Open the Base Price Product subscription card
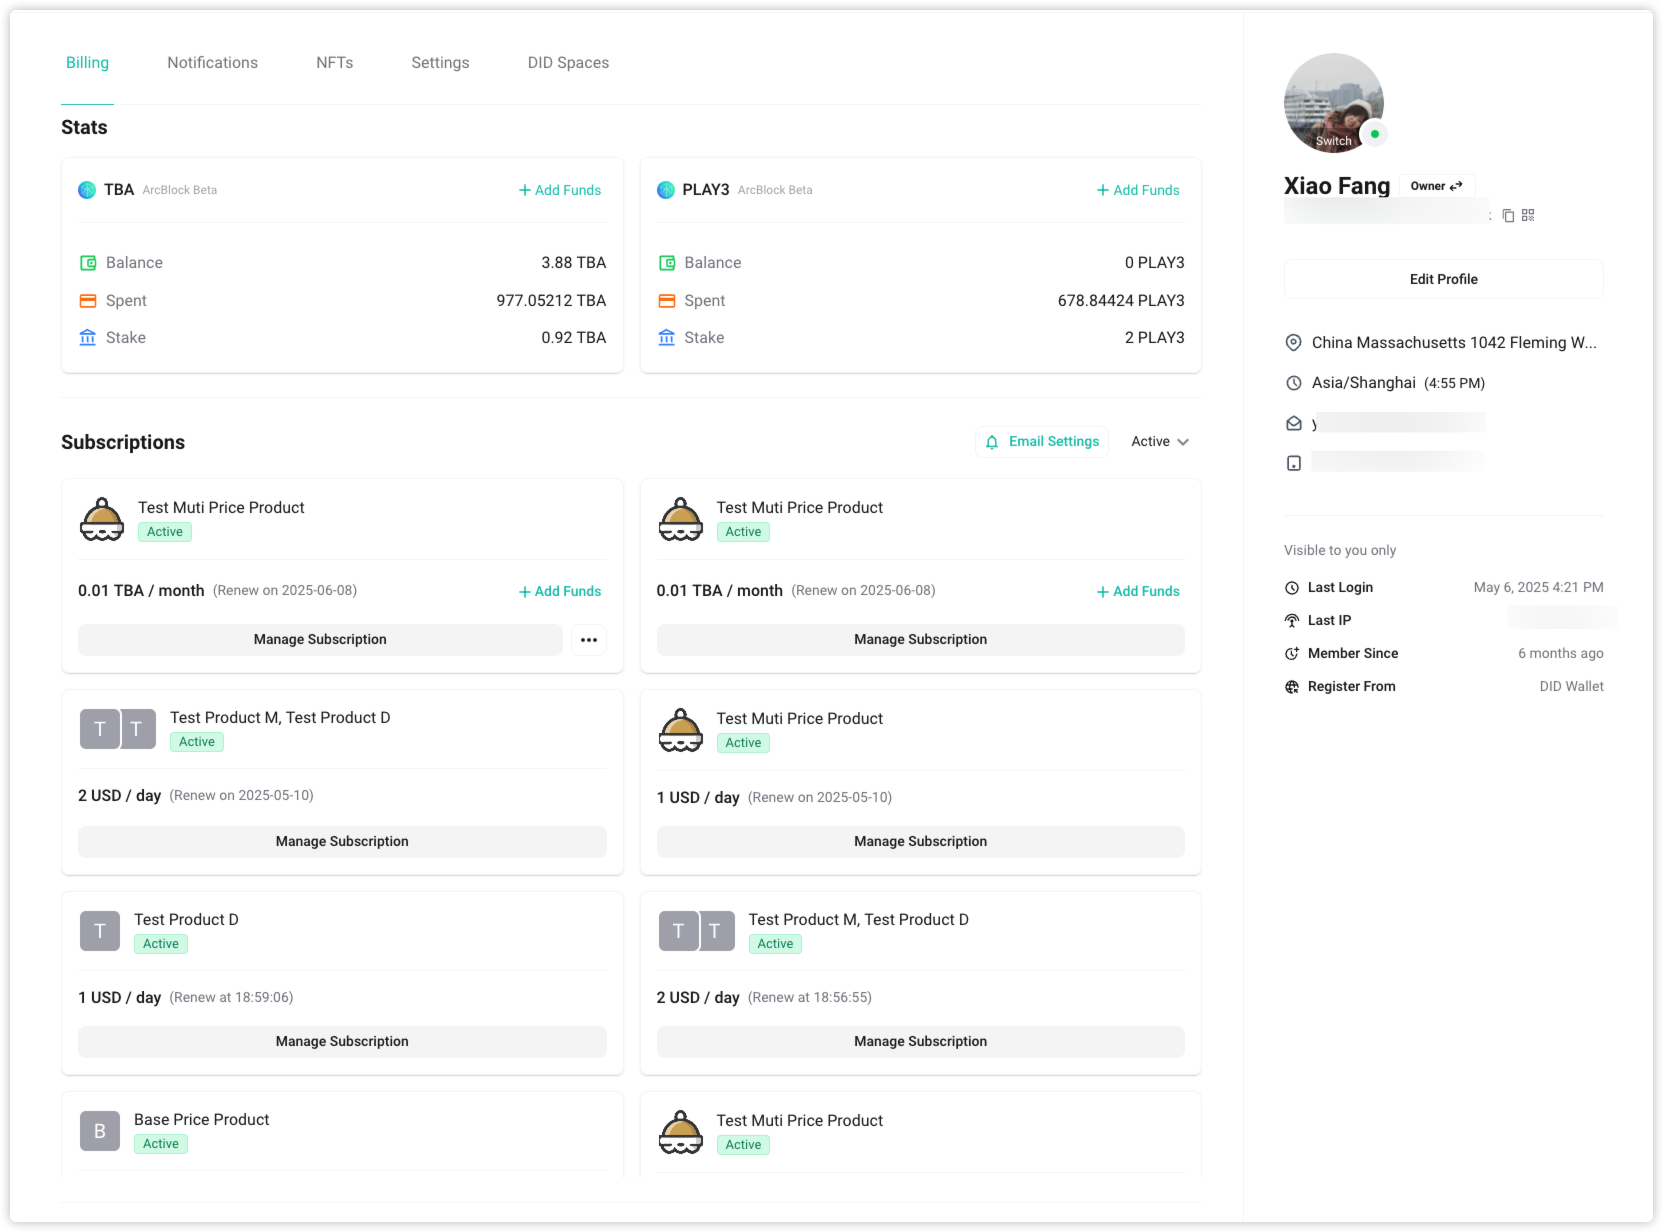 202,1120
